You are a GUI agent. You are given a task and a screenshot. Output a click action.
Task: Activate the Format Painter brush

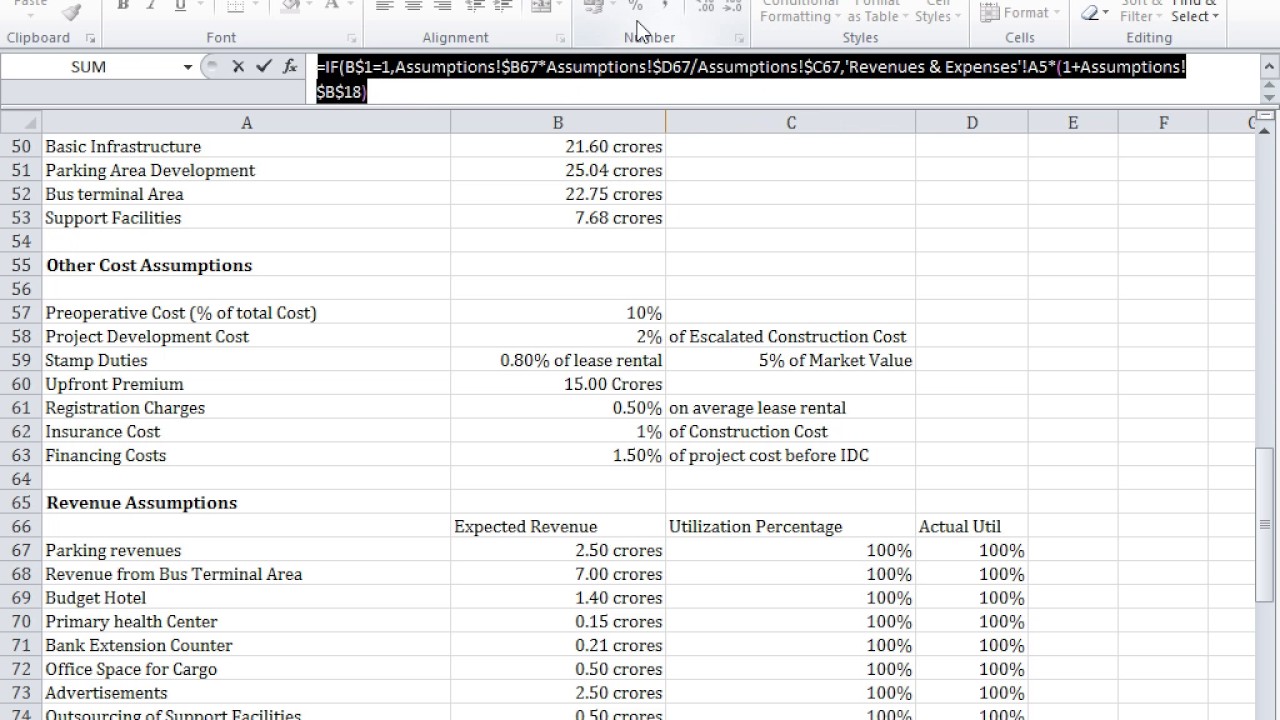71,11
